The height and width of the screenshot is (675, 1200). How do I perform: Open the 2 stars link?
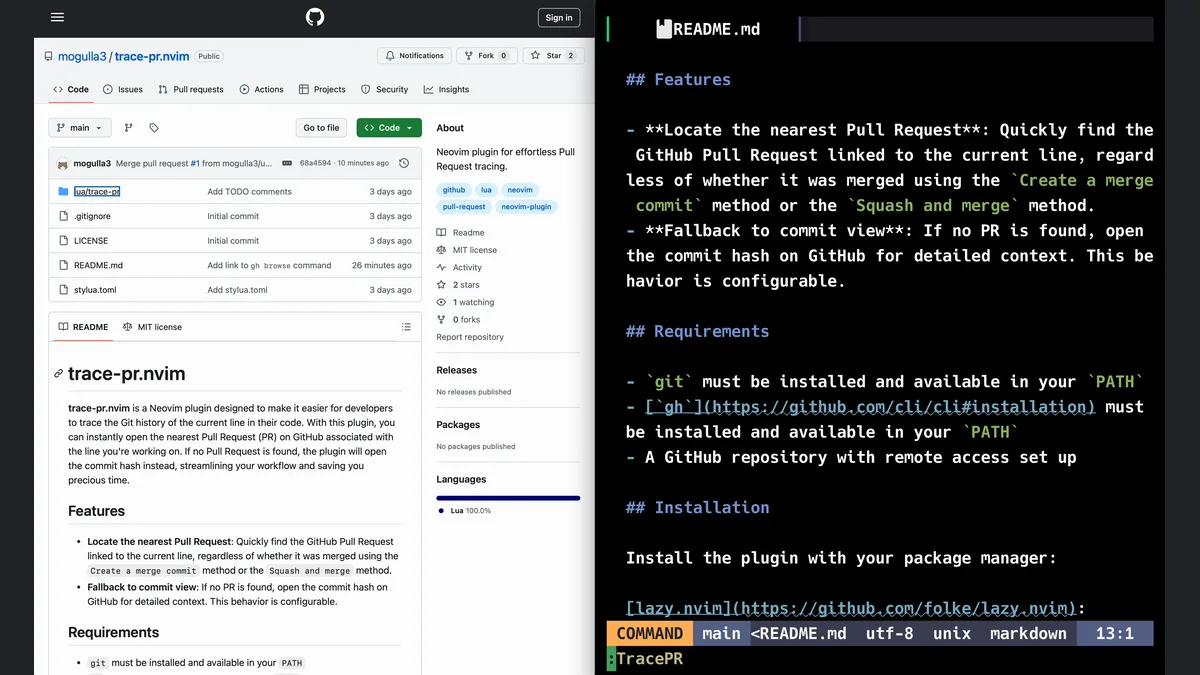point(458,285)
